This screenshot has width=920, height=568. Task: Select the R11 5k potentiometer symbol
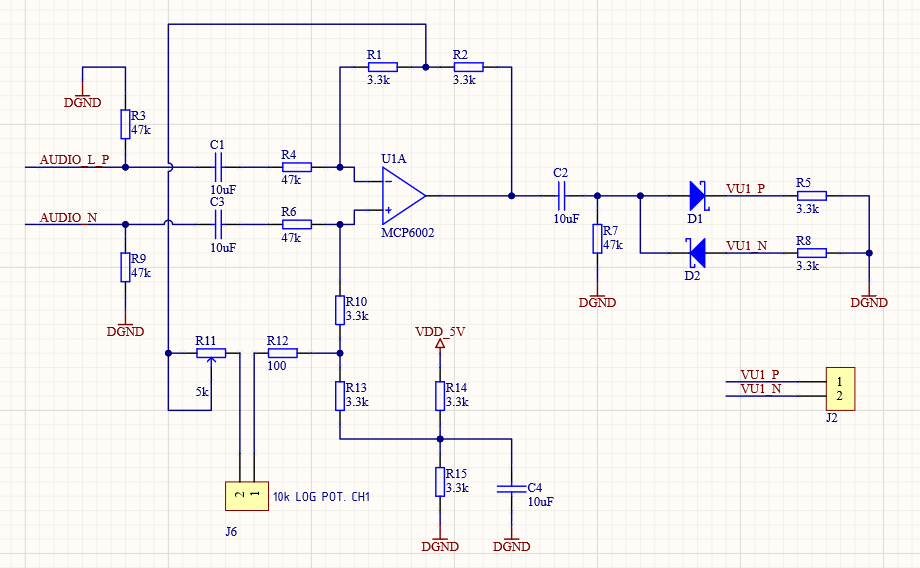coord(211,354)
